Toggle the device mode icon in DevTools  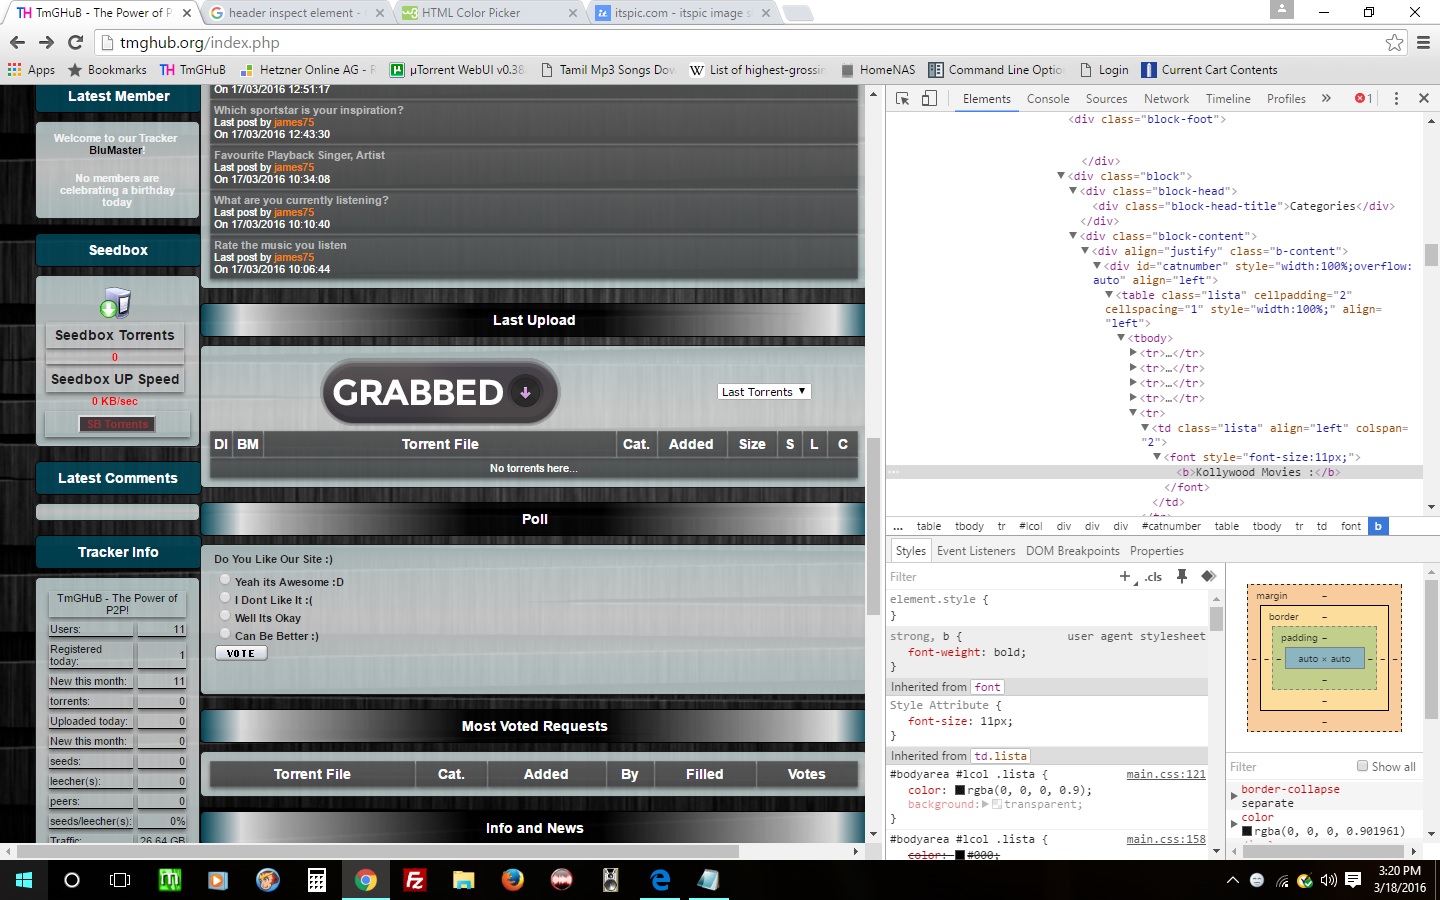pos(929,98)
